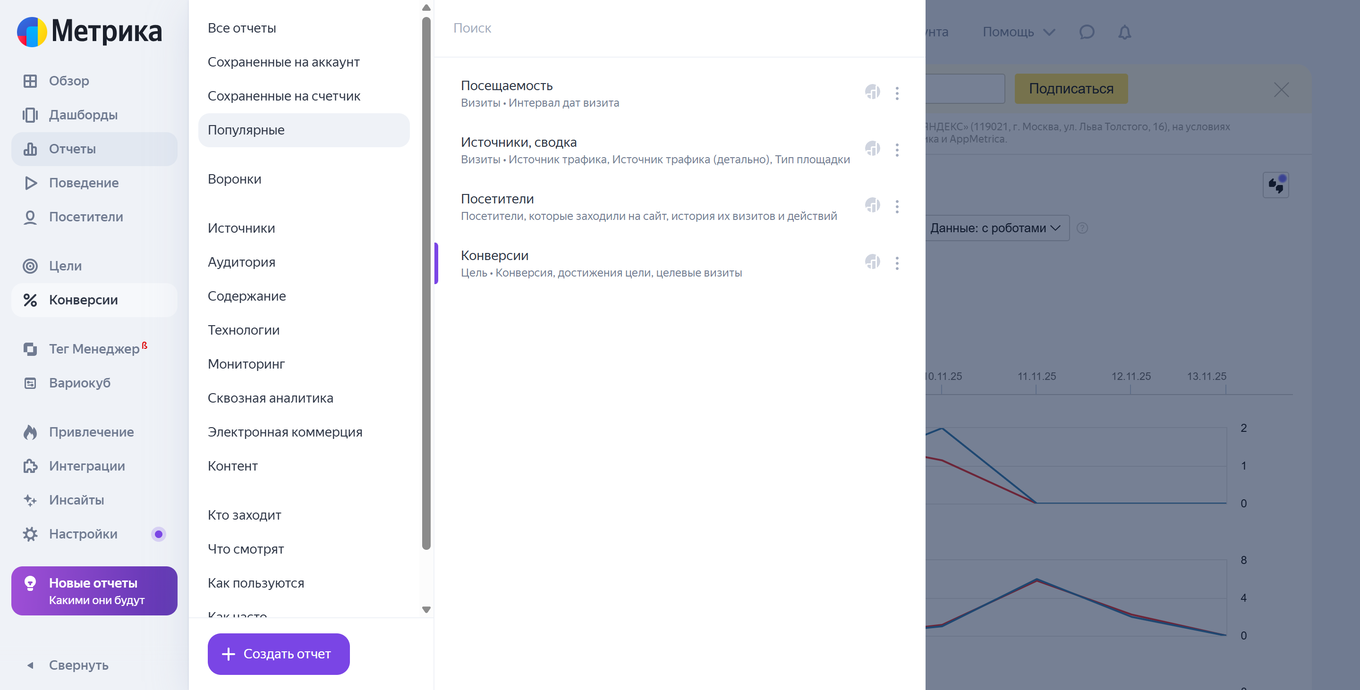This screenshot has width=1360, height=690.
Task: Expand the Помощь dropdown menu
Action: [1018, 32]
